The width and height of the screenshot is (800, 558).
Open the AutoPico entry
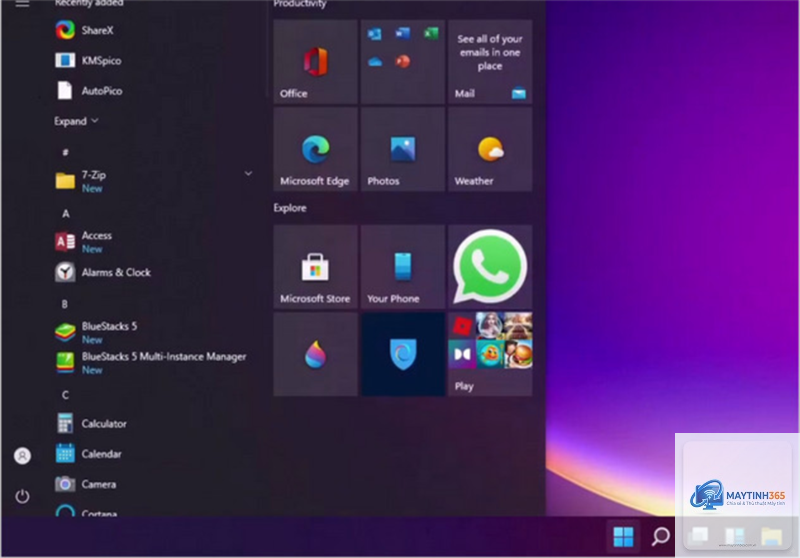pyautogui.click(x=89, y=91)
